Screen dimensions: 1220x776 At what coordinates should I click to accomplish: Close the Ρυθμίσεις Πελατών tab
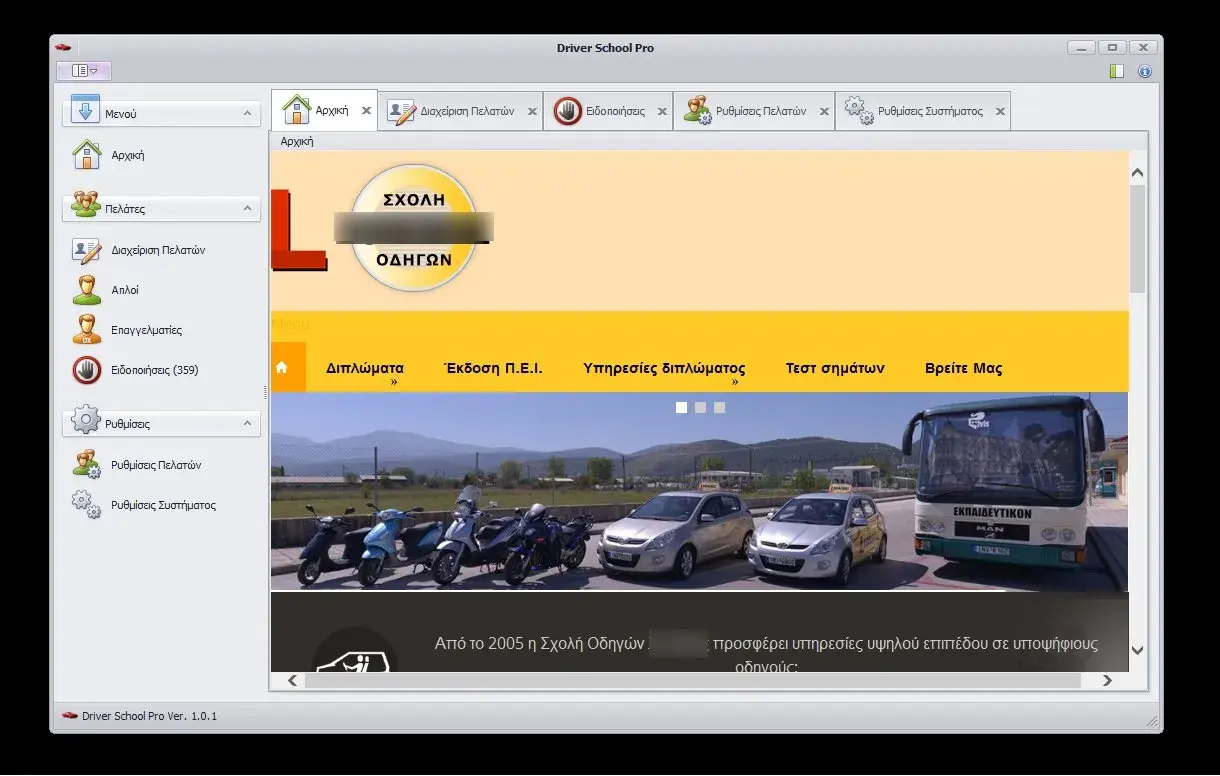pyautogui.click(x=824, y=111)
